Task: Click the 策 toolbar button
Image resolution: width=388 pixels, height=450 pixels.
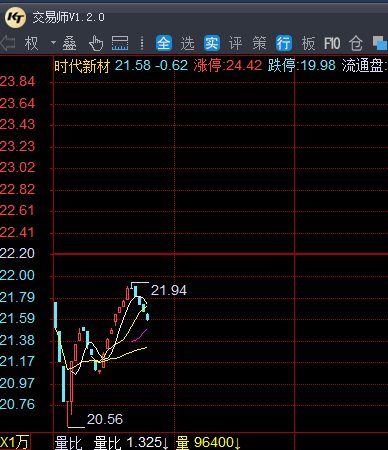Action: [260, 44]
